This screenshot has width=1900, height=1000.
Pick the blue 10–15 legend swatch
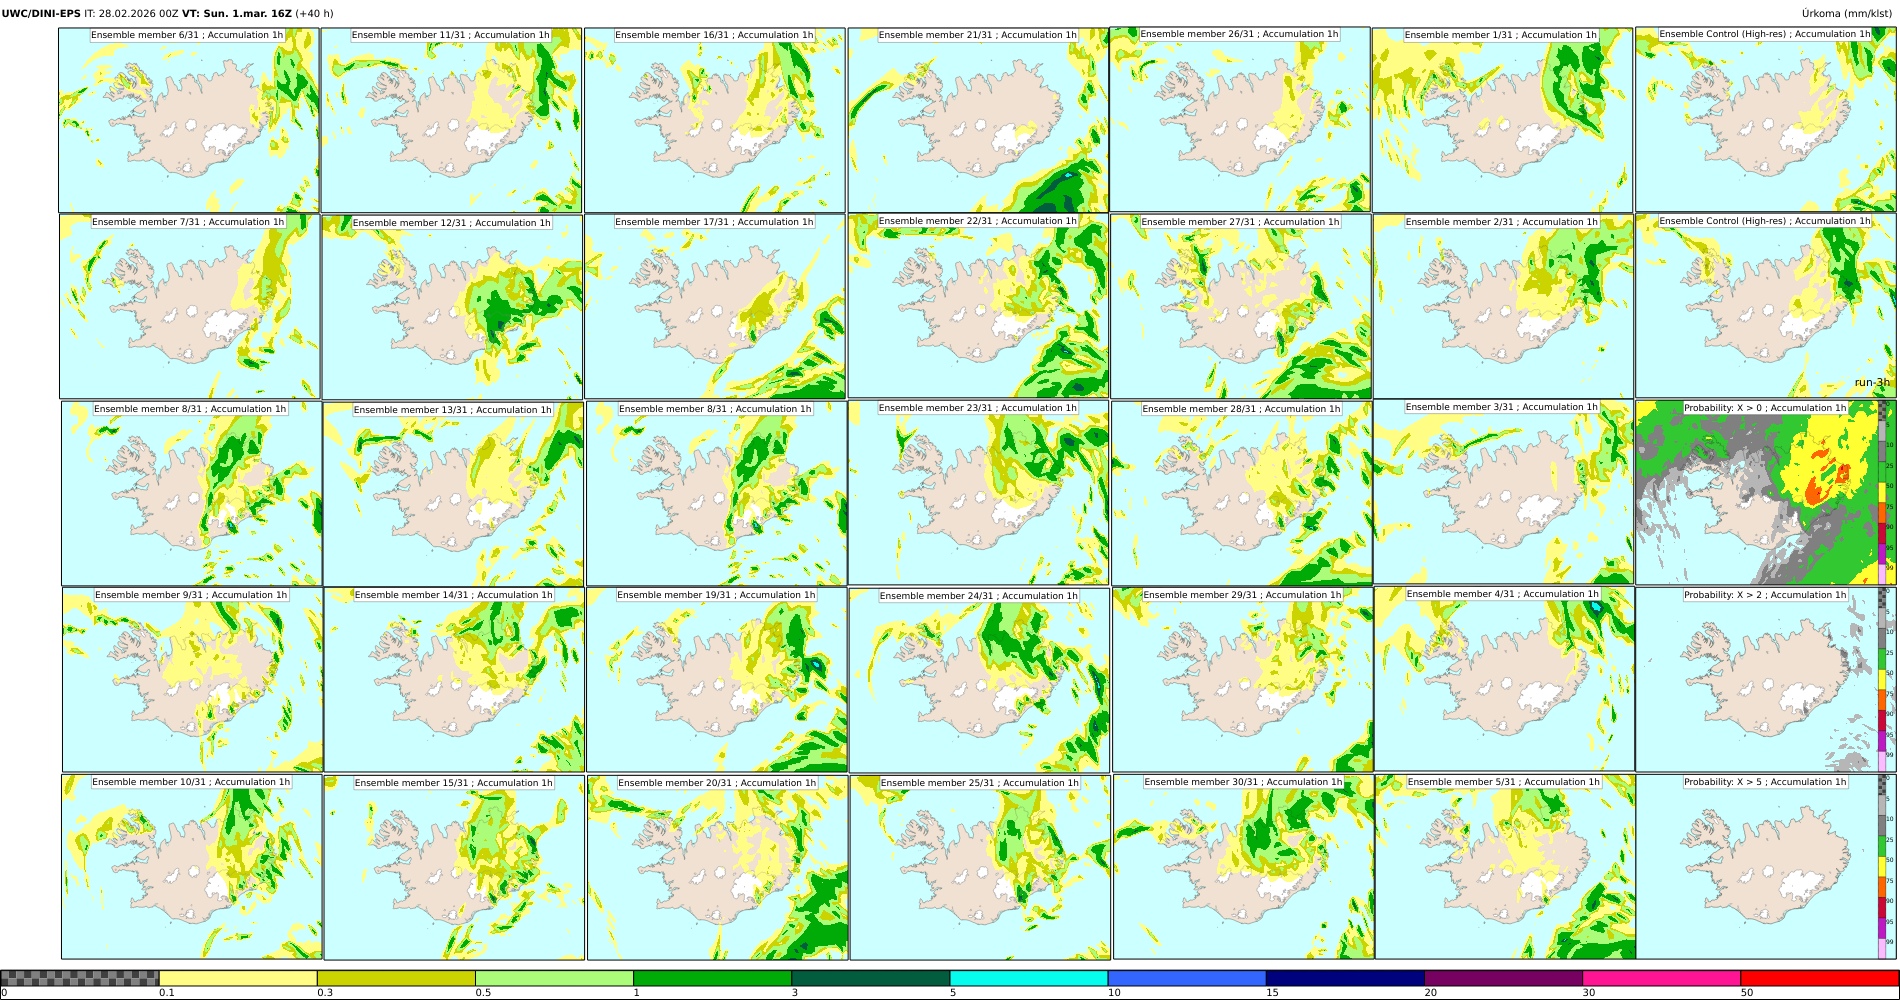pyautogui.click(x=1187, y=978)
